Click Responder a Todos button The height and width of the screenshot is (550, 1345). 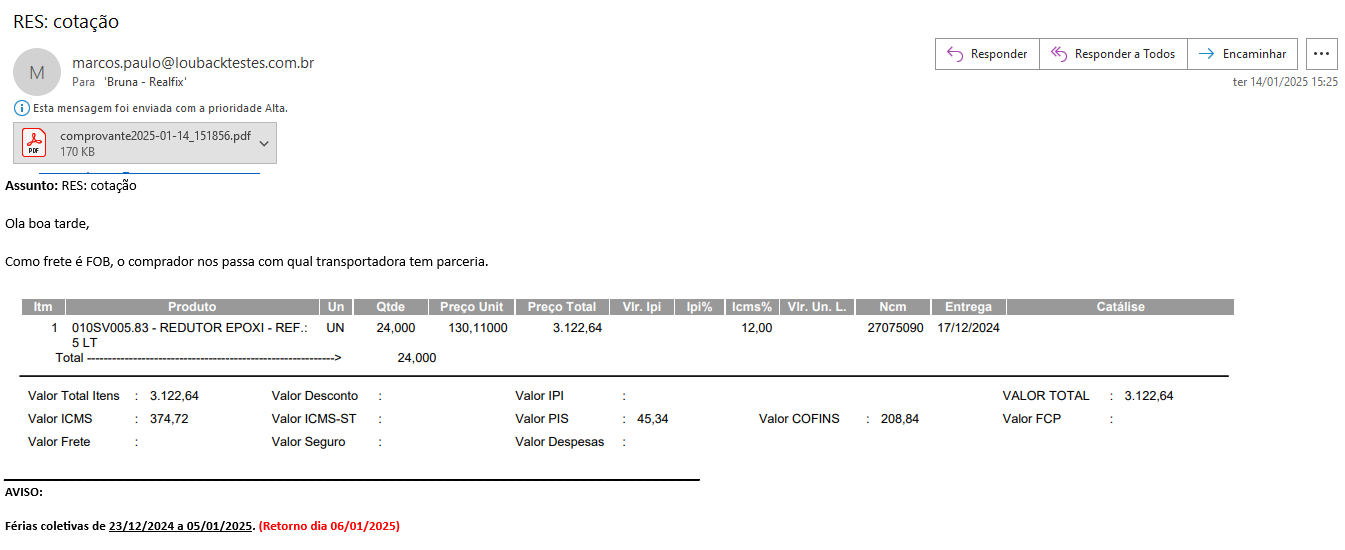[x=1113, y=54]
